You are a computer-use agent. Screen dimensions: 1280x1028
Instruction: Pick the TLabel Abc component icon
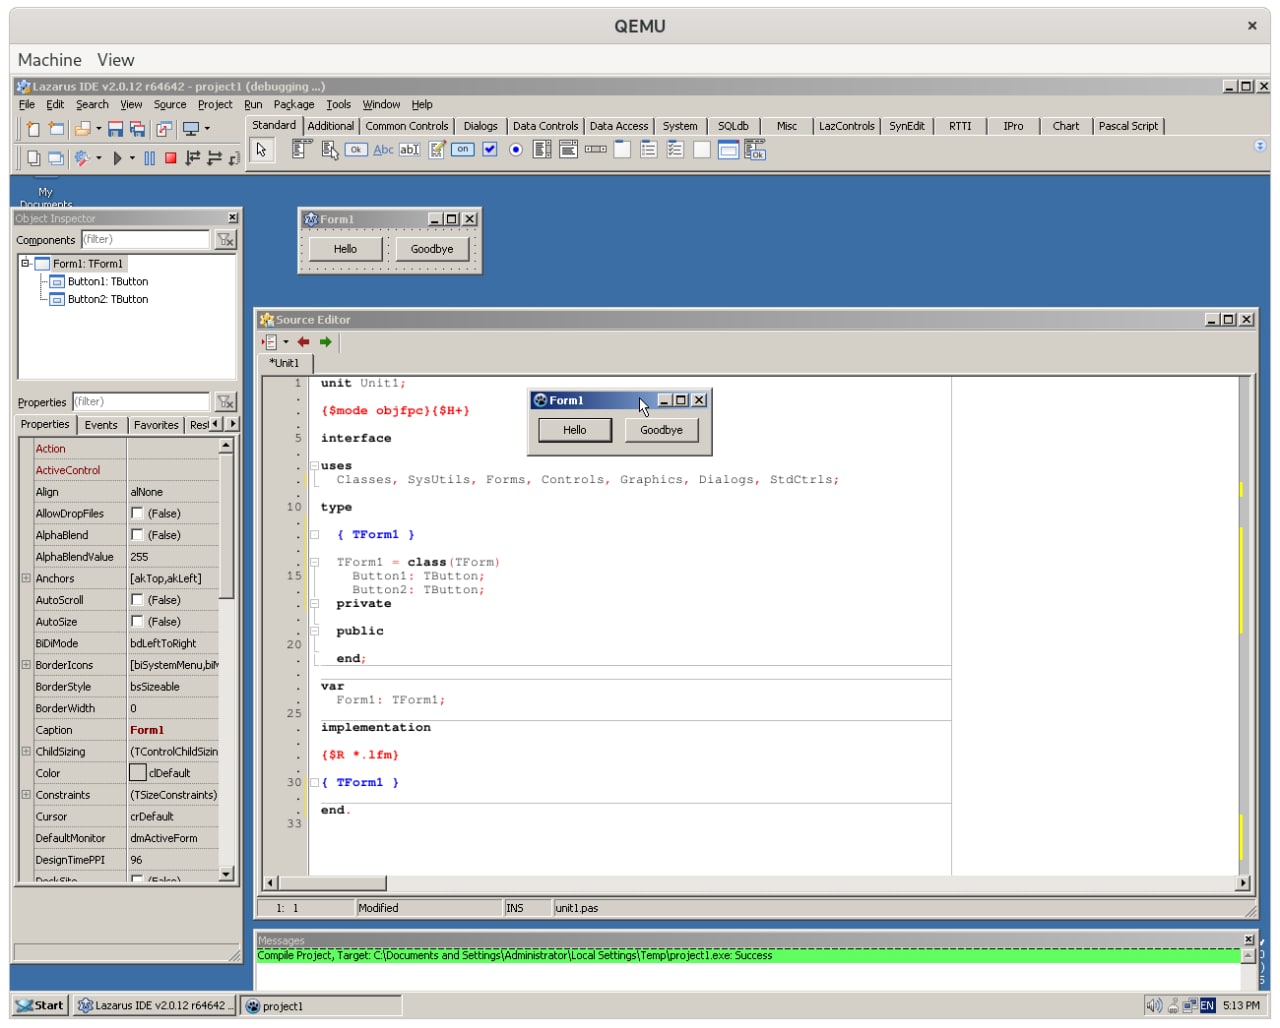383,150
